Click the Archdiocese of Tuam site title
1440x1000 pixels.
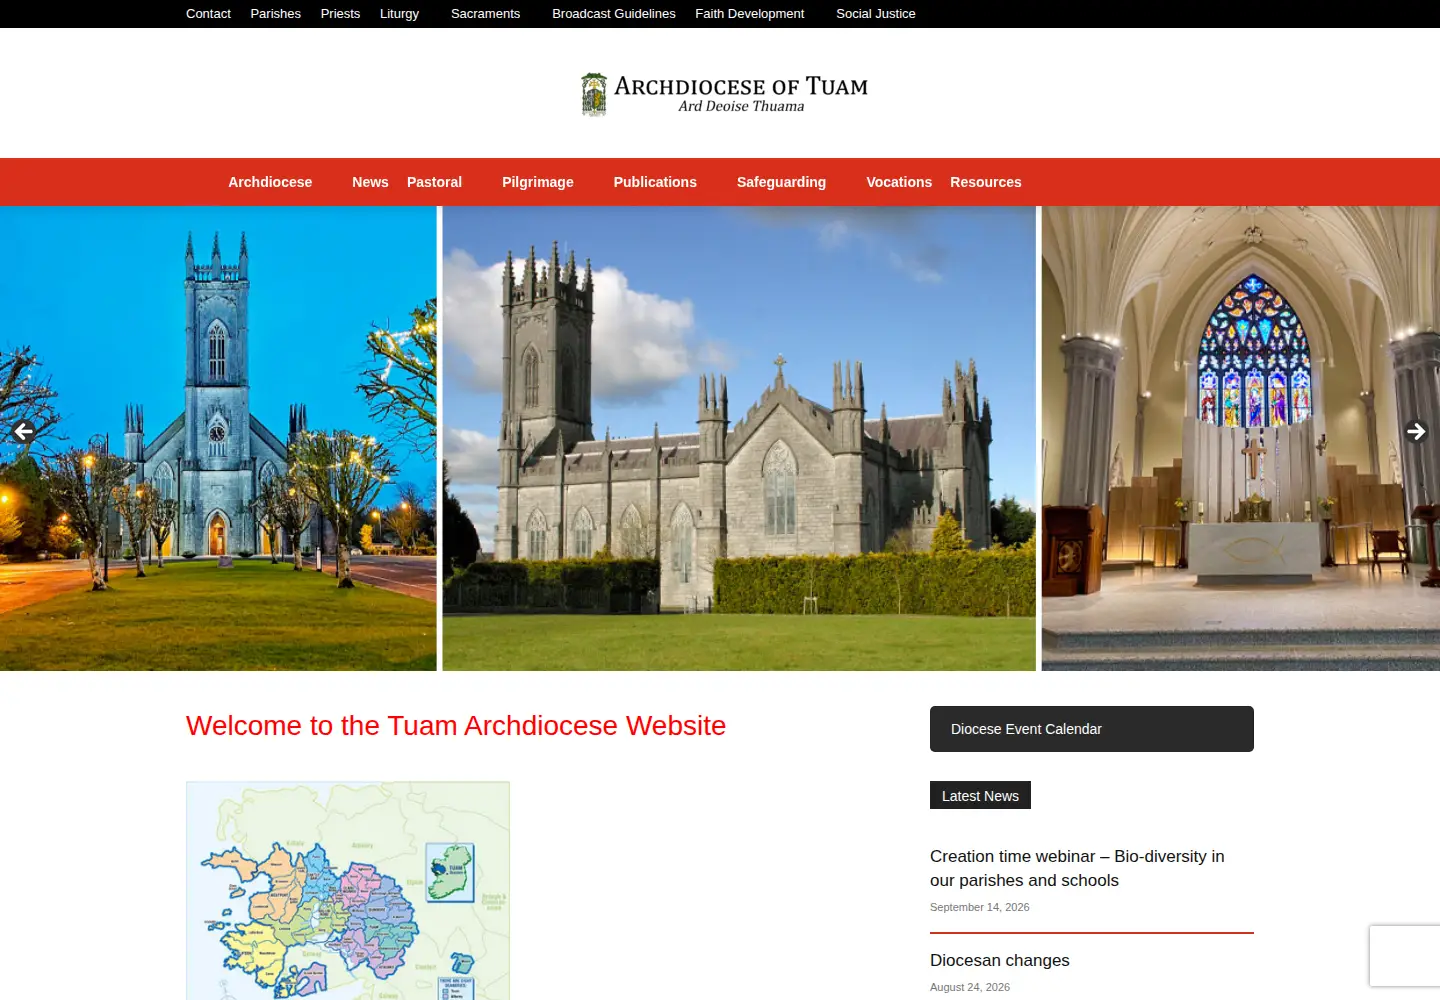(741, 86)
